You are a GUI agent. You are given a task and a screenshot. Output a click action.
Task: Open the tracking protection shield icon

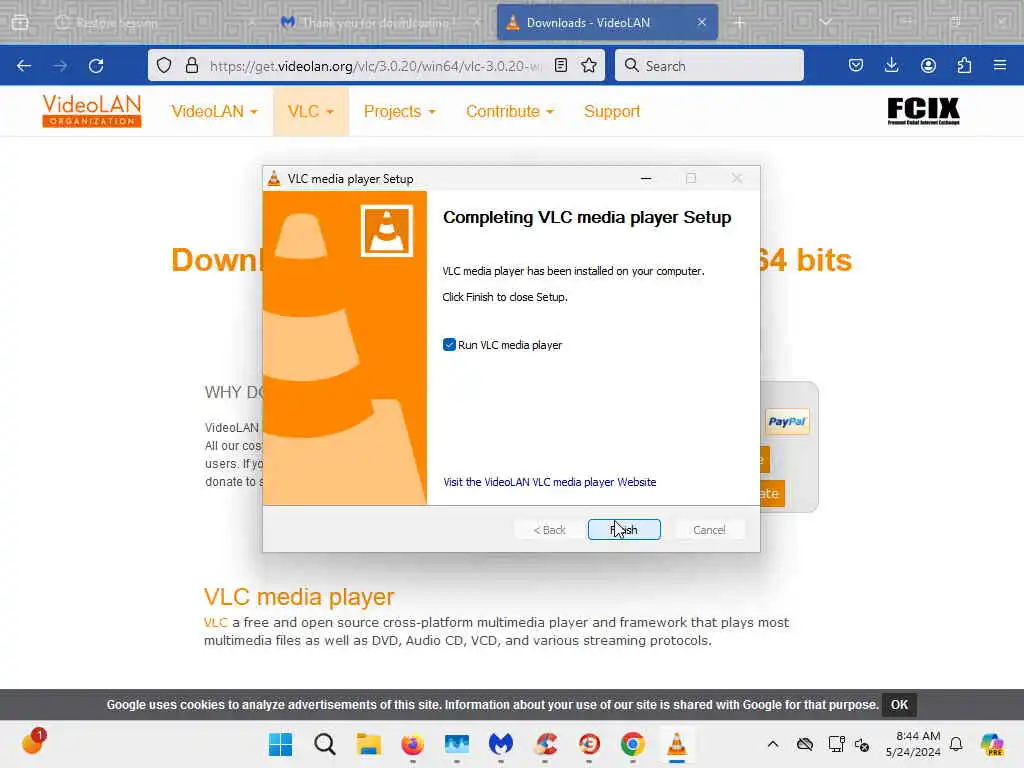coord(164,65)
